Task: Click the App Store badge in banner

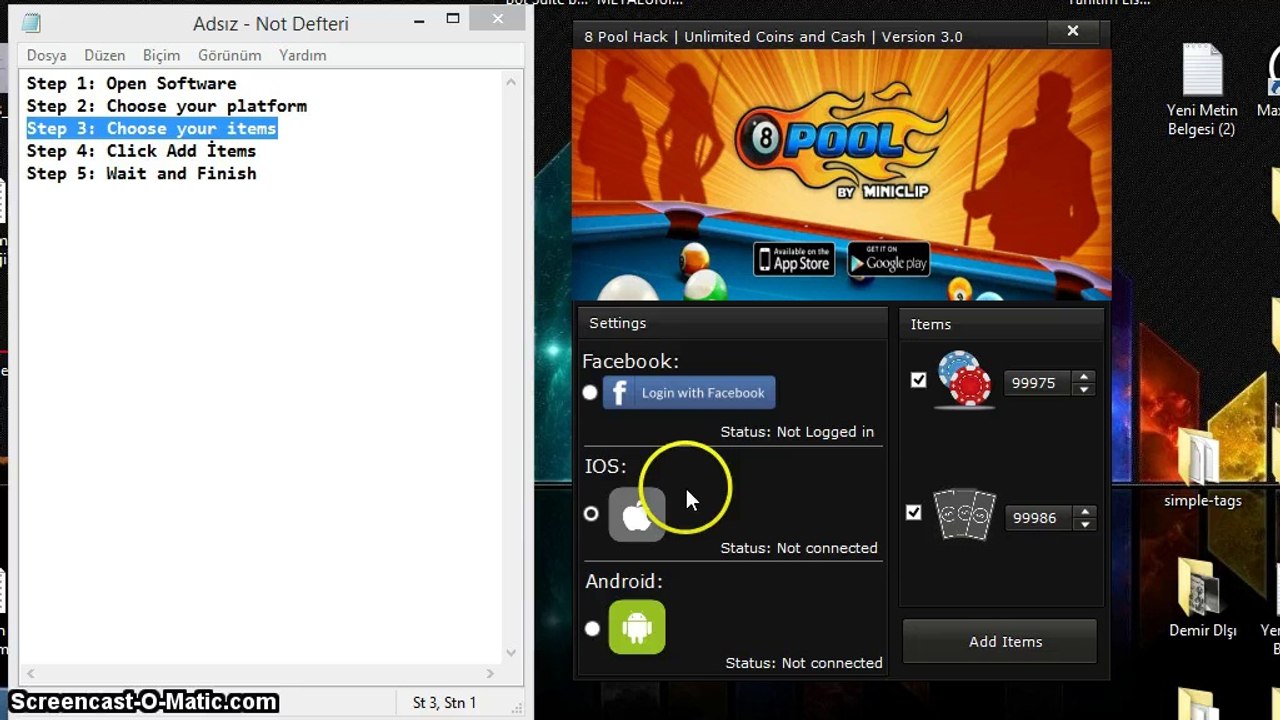Action: pos(794,260)
